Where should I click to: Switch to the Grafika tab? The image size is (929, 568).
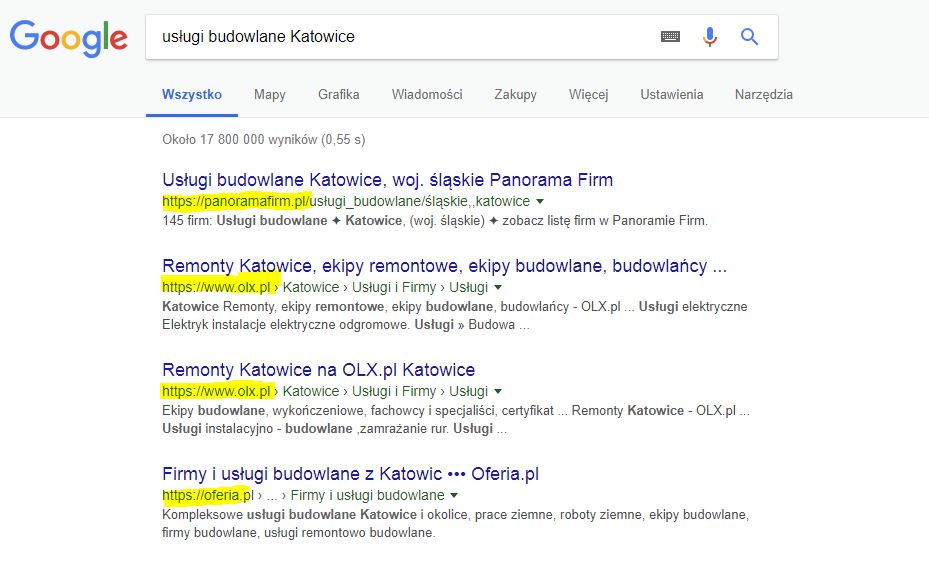click(338, 95)
